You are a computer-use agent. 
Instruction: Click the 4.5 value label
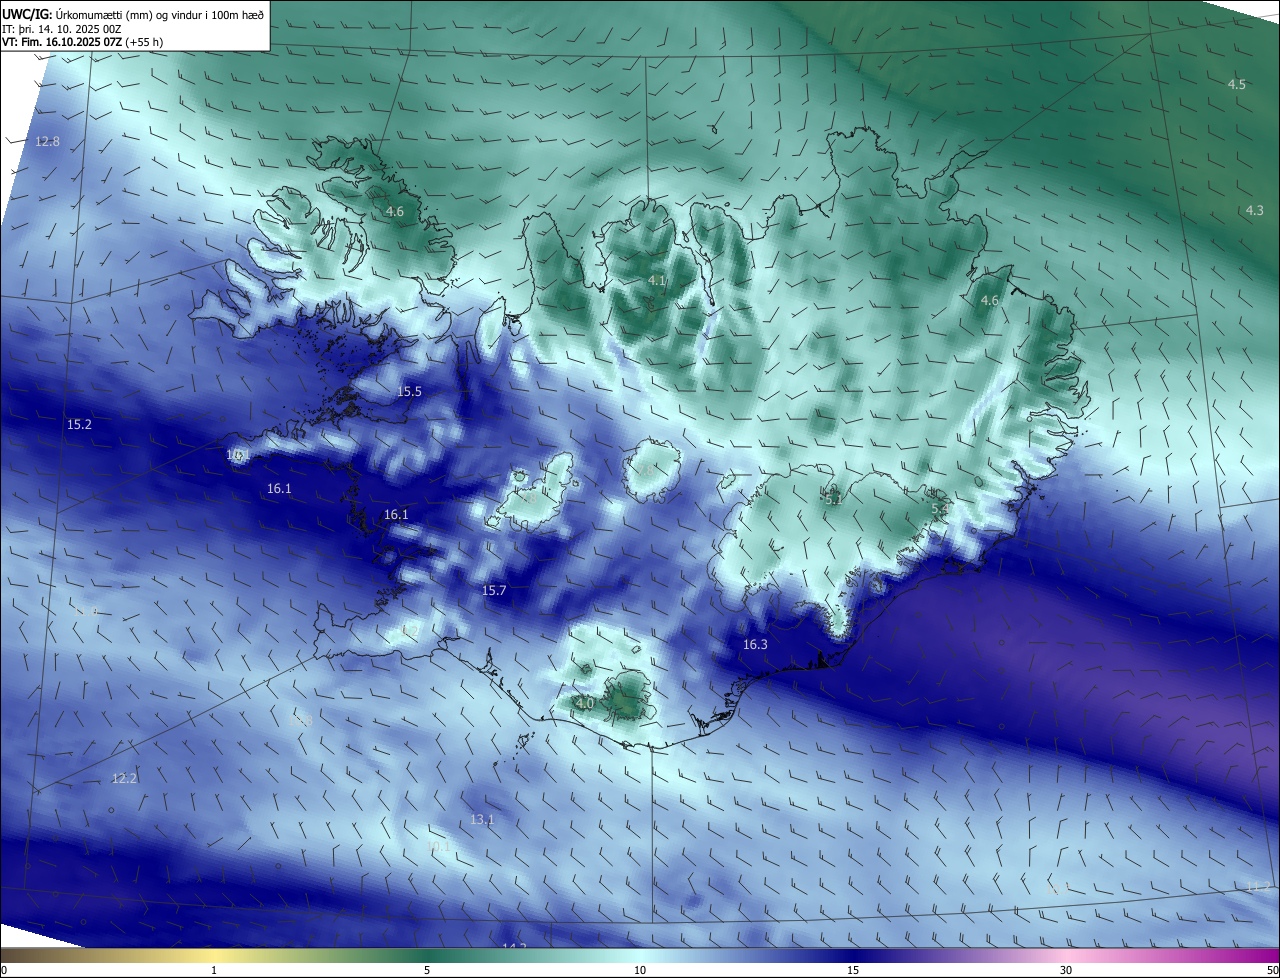1237,85
